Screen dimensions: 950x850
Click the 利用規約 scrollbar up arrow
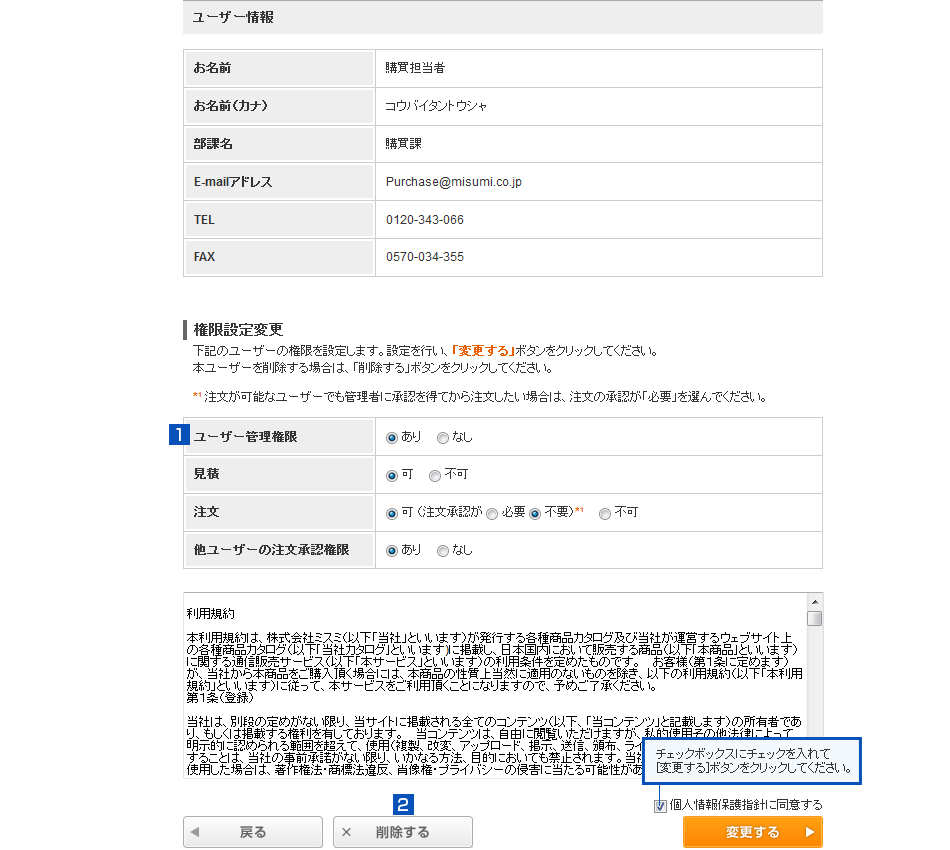click(815, 601)
